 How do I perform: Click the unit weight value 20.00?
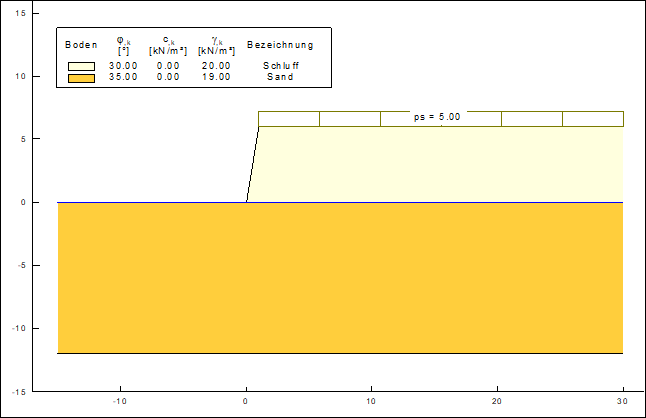click(x=215, y=66)
